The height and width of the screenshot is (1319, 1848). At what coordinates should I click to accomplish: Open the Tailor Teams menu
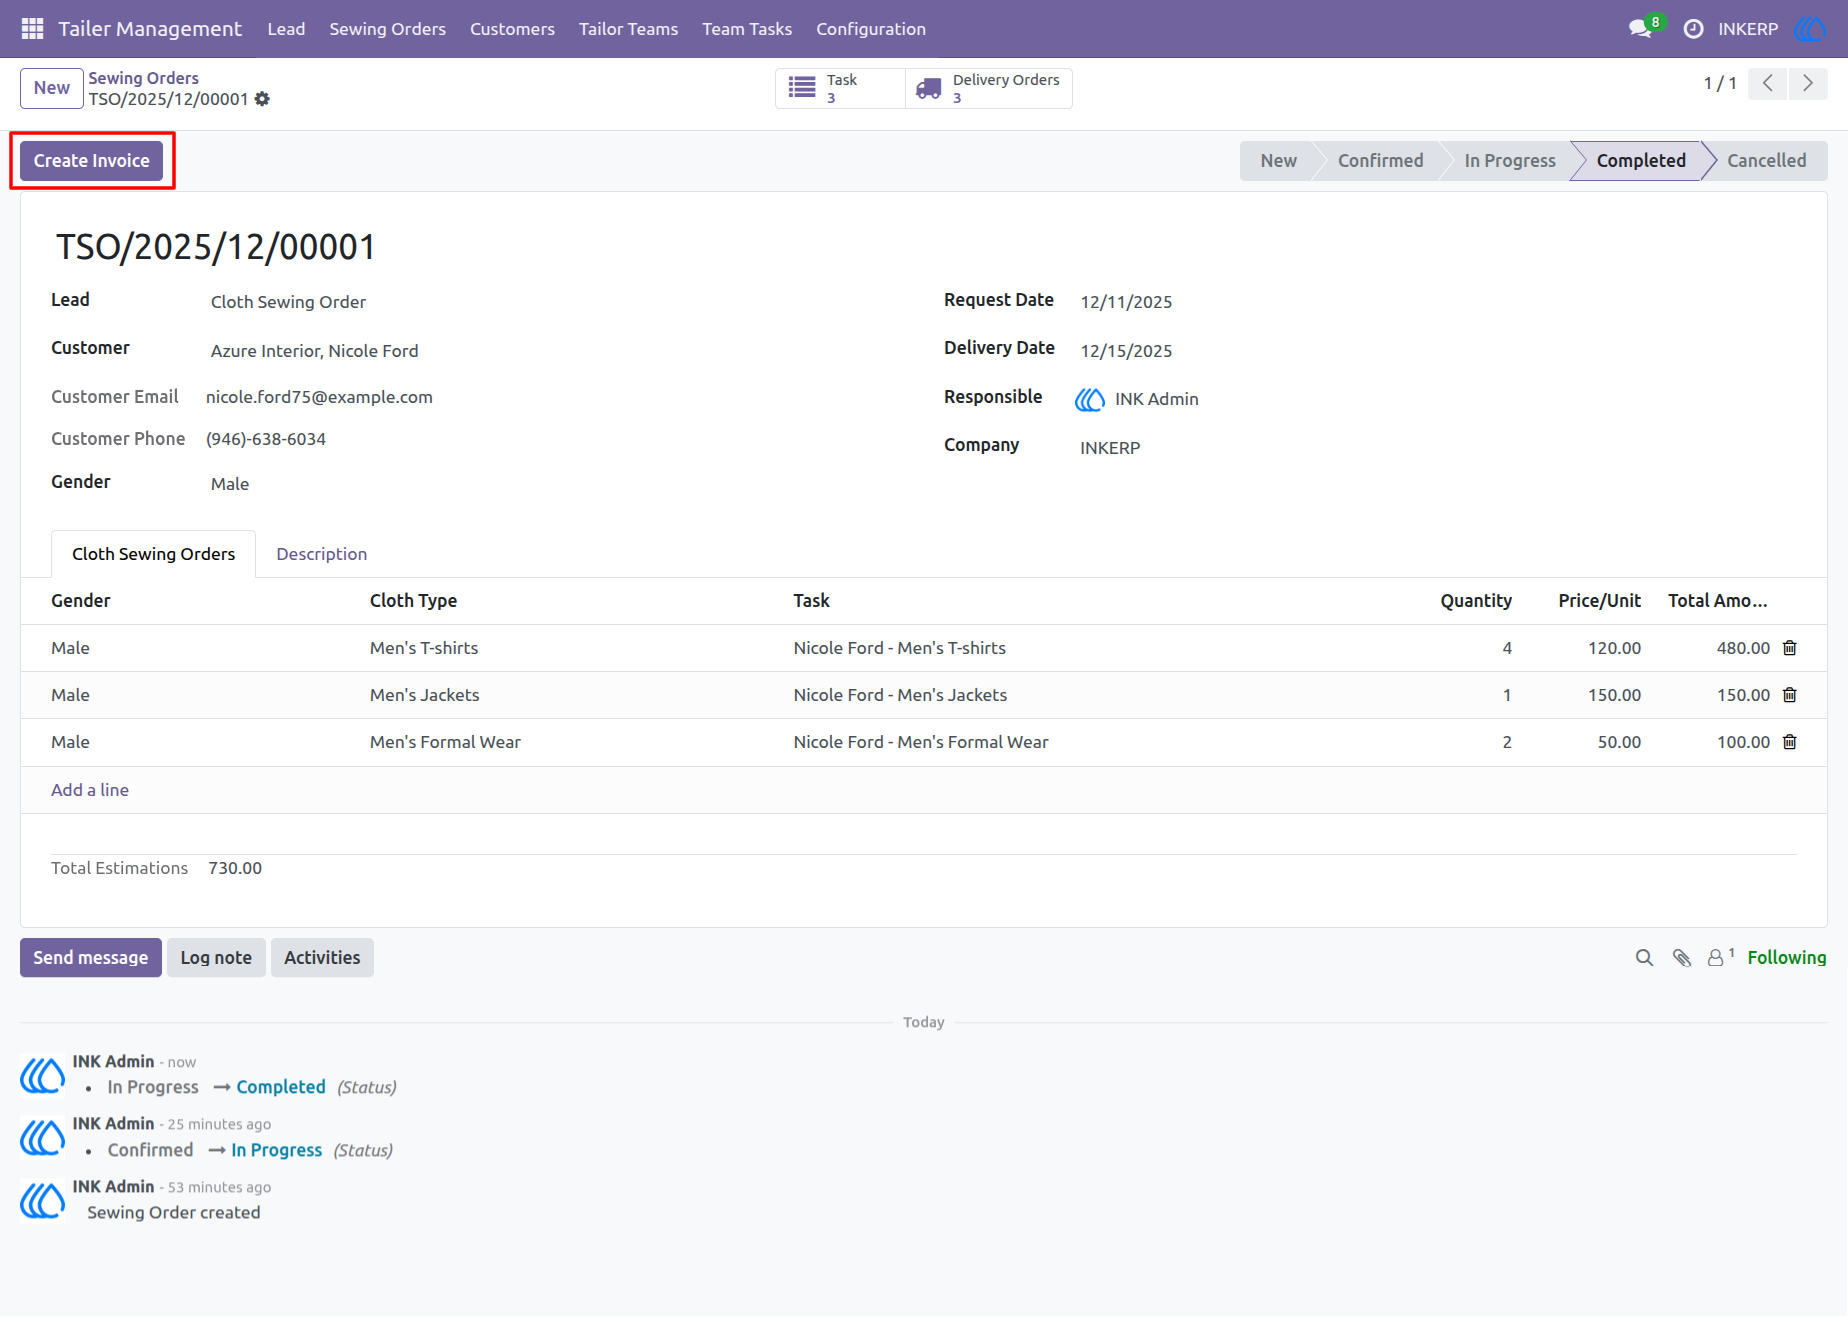point(628,29)
